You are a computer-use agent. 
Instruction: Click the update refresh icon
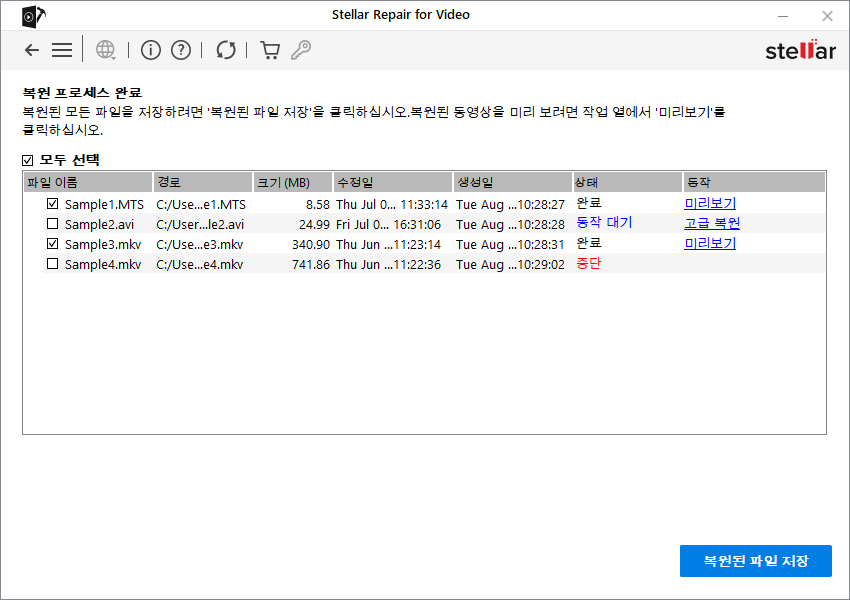[226, 50]
